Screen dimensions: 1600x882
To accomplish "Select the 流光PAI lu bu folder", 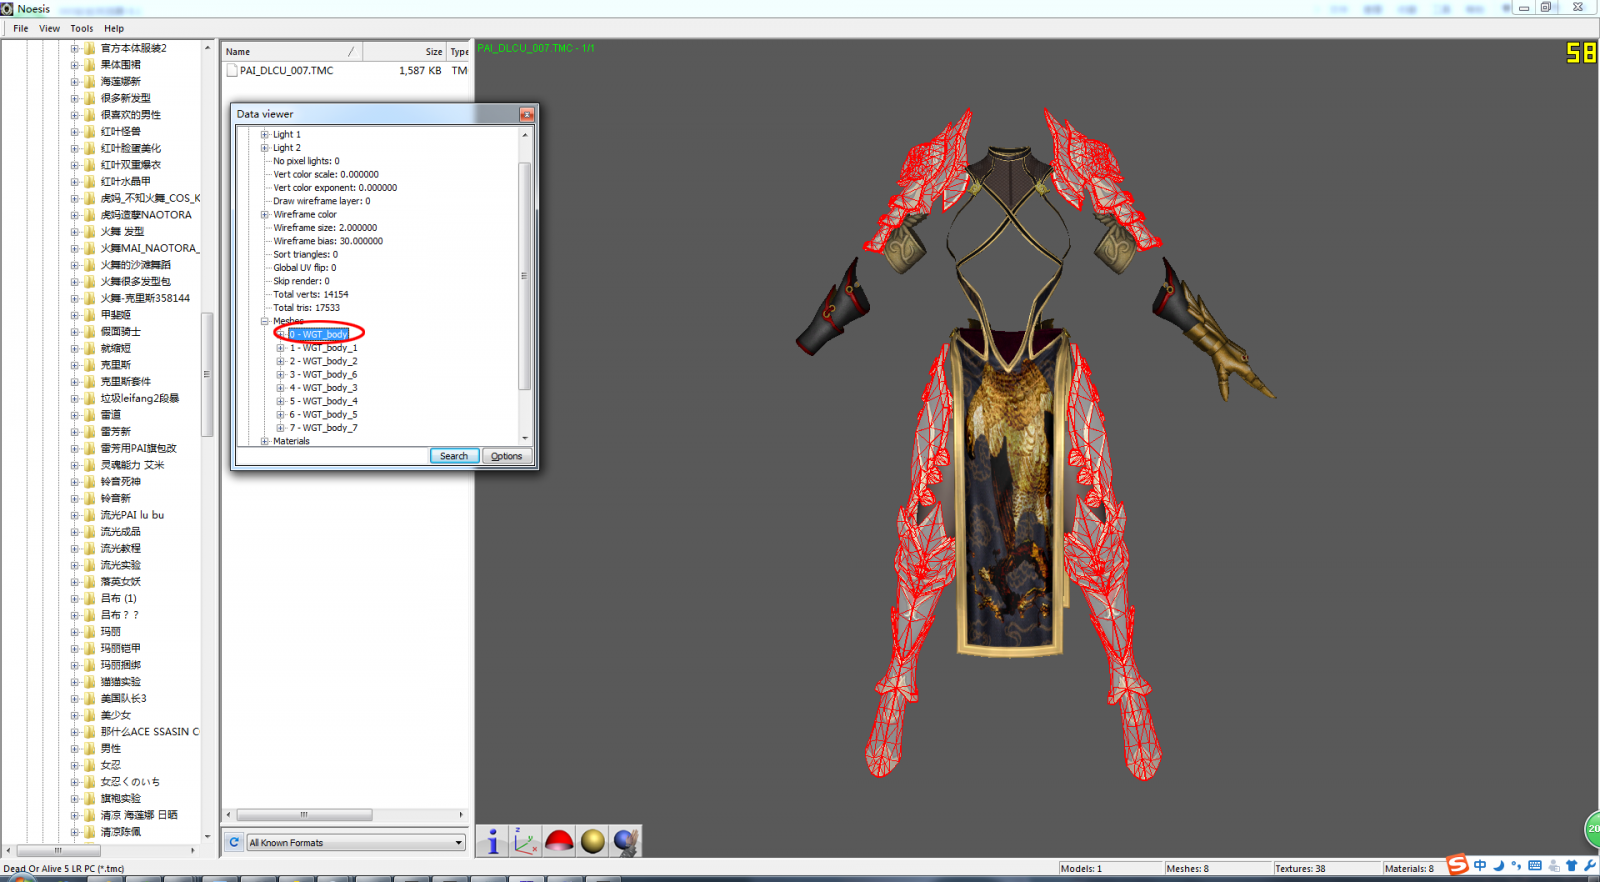I will (132, 515).
